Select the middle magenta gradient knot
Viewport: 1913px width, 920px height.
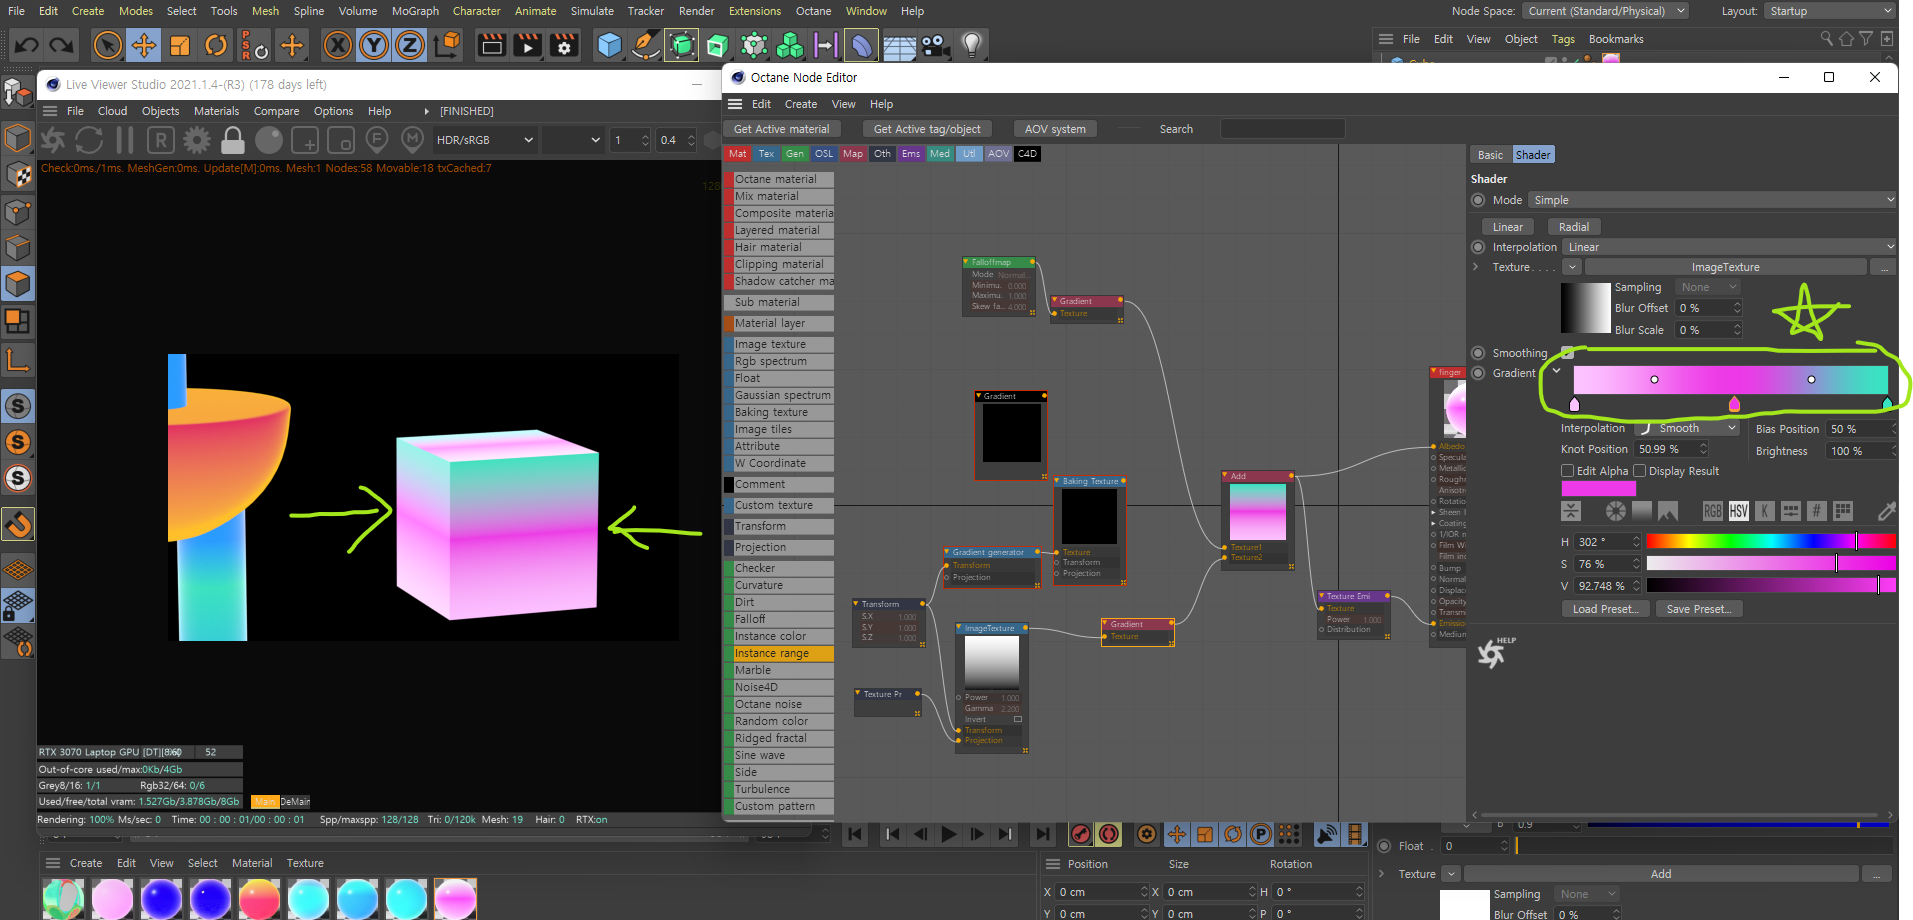(x=1734, y=404)
